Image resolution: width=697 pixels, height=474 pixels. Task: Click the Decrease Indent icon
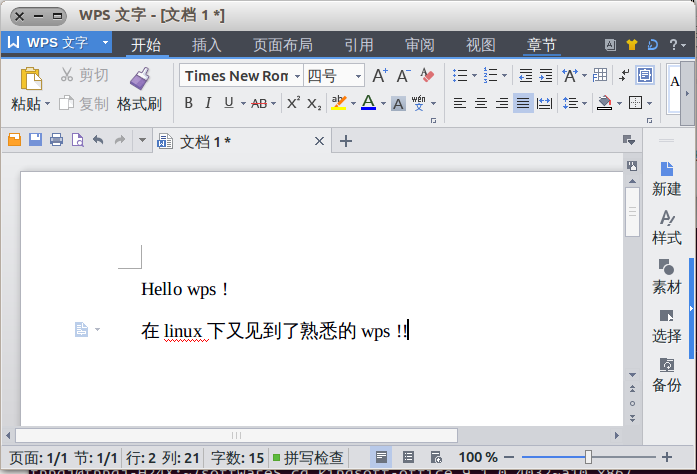point(525,76)
